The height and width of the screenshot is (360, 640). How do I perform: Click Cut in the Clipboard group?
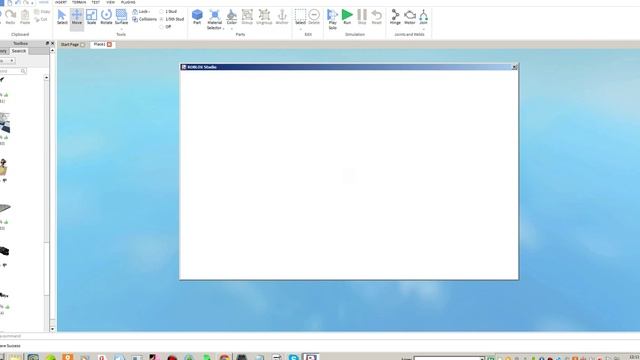[41, 19]
